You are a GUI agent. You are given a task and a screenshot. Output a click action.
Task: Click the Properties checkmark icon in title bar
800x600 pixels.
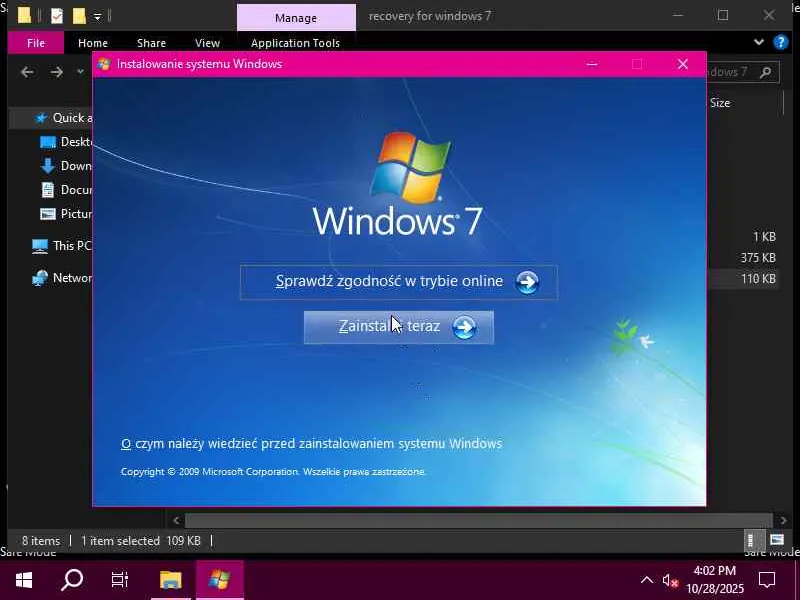[57, 17]
